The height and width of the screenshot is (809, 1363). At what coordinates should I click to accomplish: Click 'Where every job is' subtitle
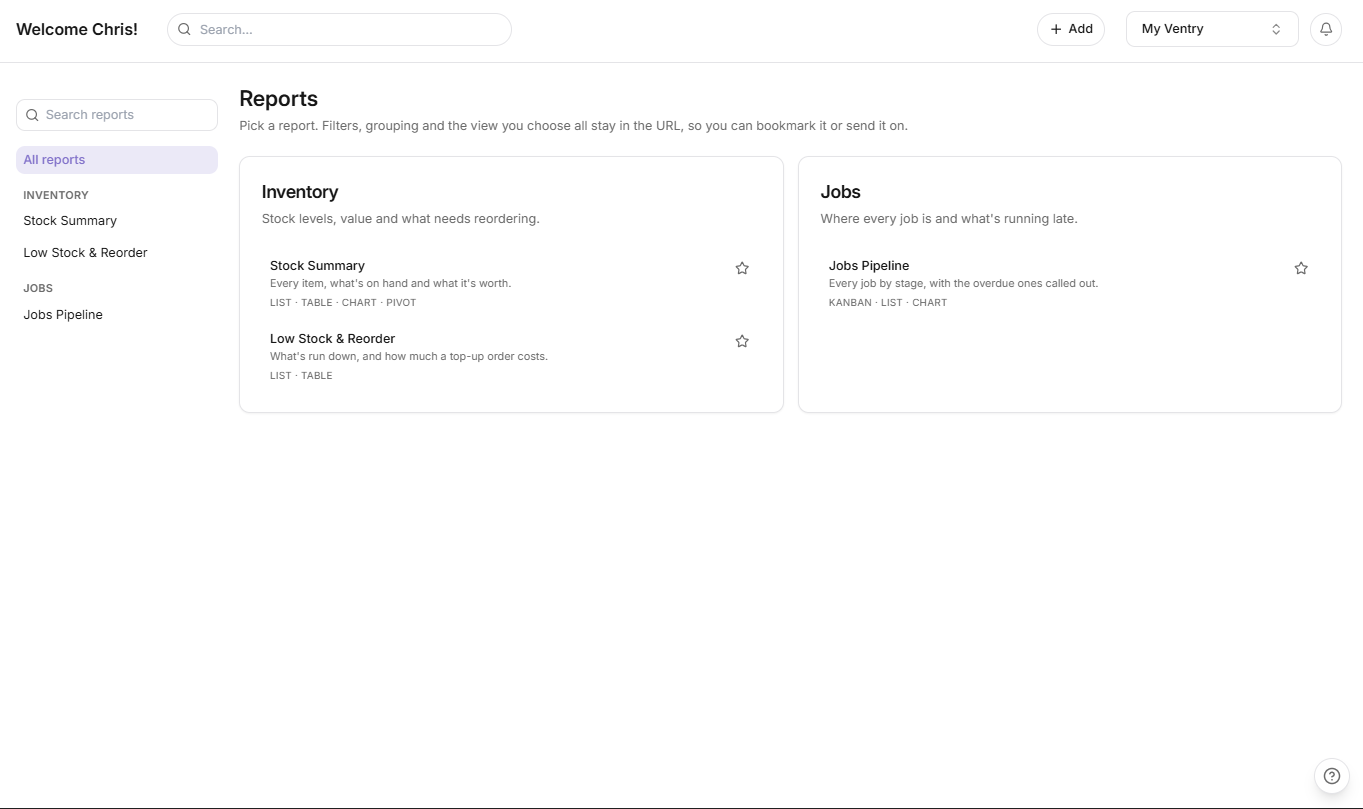click(x=949, y=219)
